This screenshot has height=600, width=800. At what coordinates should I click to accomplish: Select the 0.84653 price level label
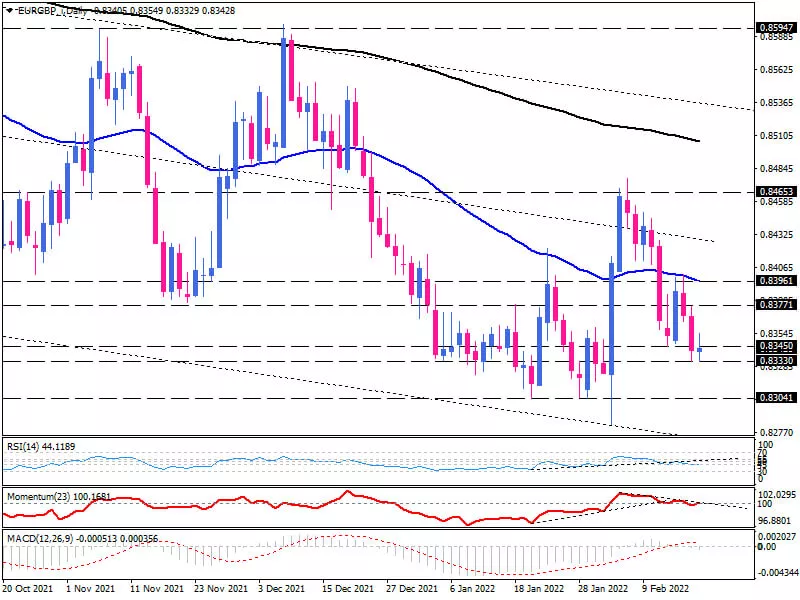776,189
